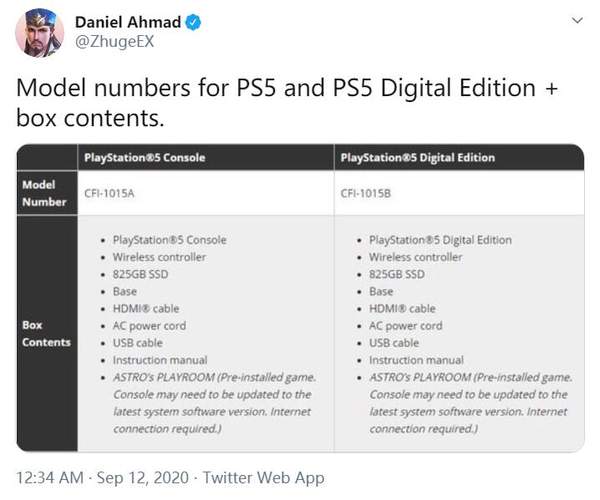Image resolution: width=600 pixels, height=500 pixels.
Task: Click ASTRO's PLAYROOM entry in Console column
Action: point(214,403)
